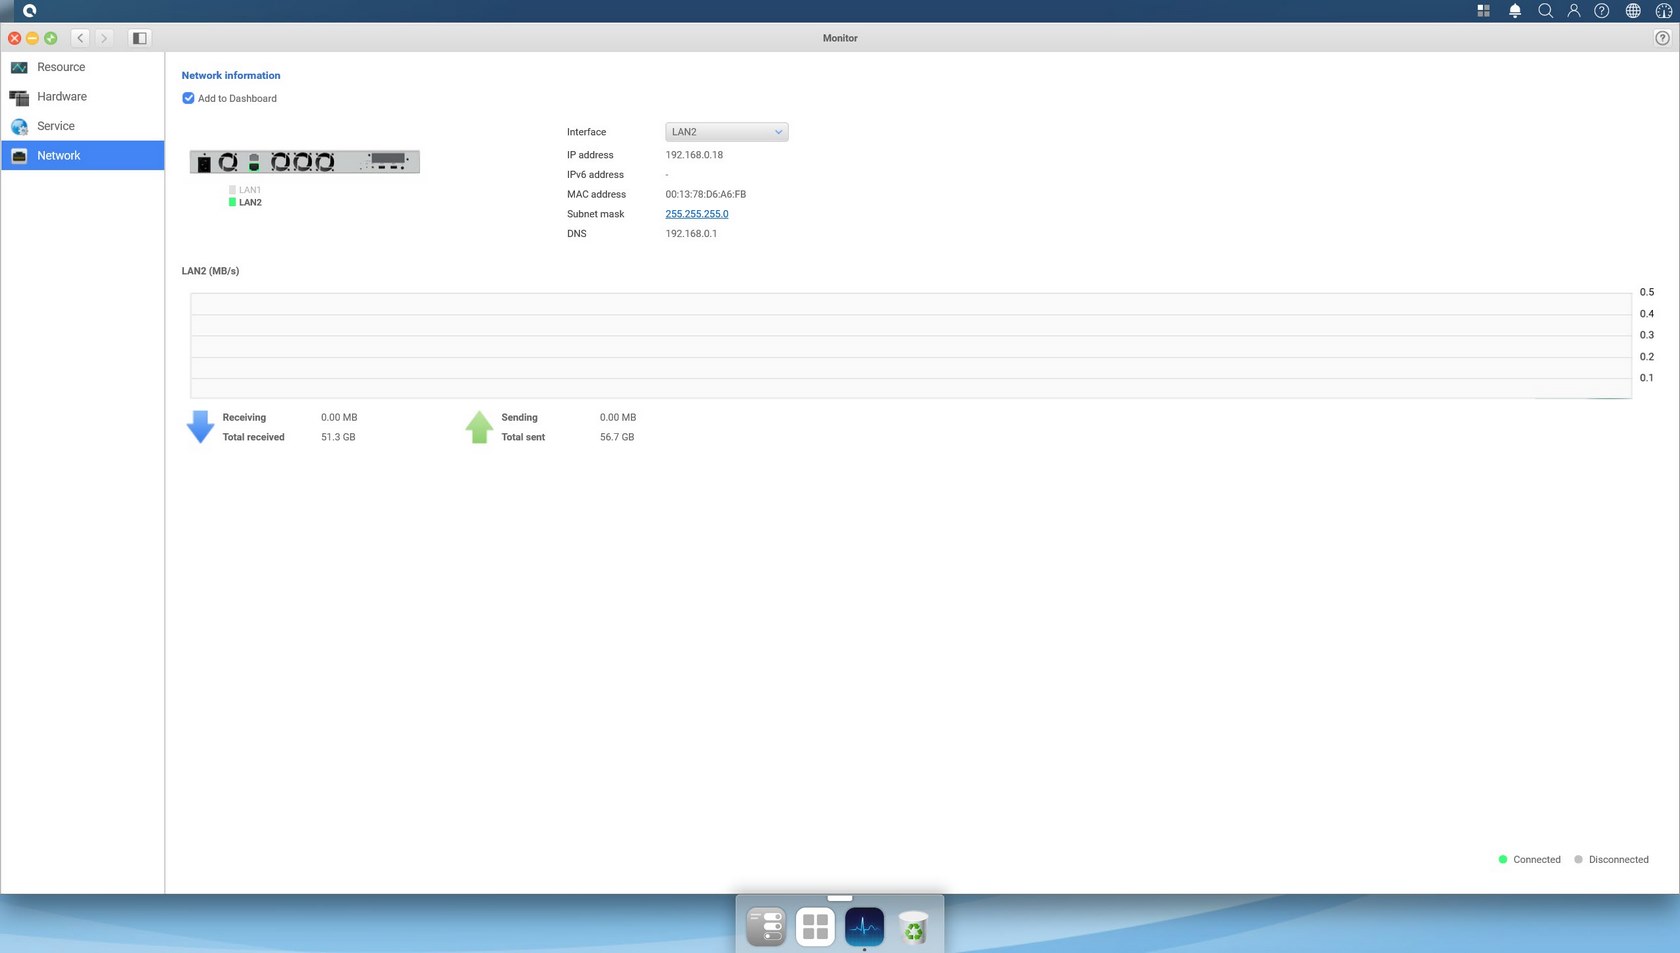
Task: Uncheck Add to Dashboard
Action: pos(188,98)
